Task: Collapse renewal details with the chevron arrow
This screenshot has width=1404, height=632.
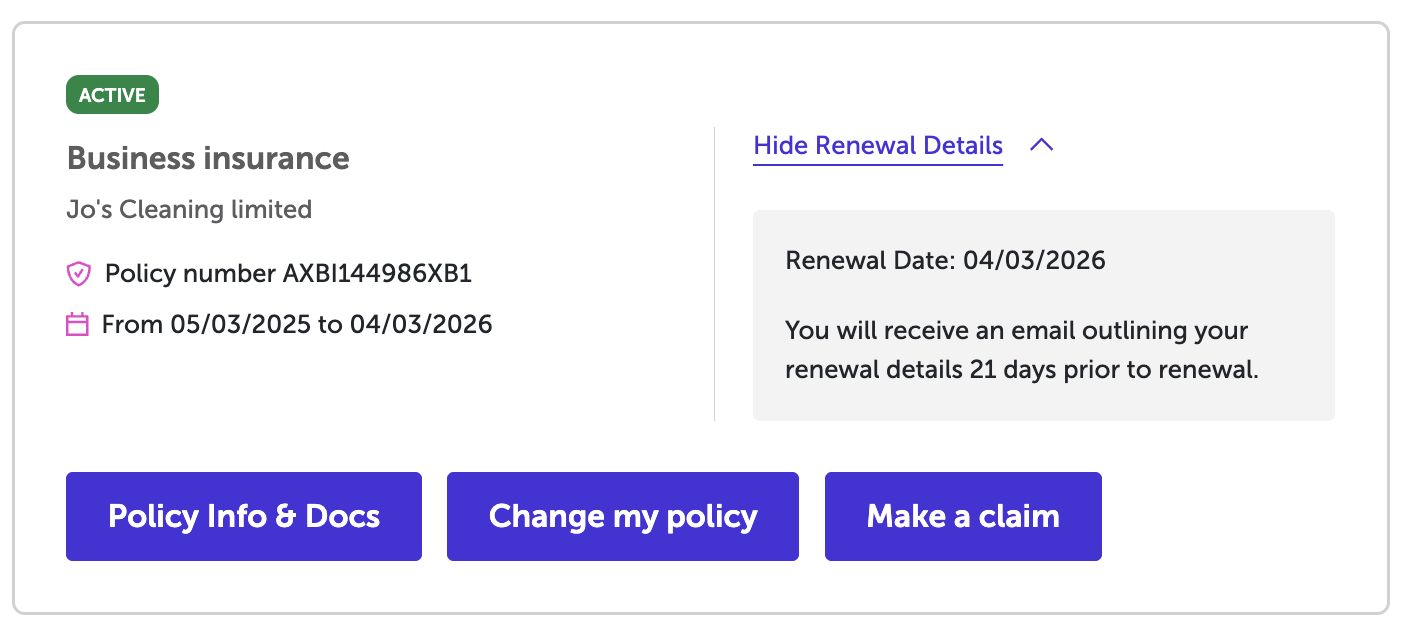Action: (x=1041, y=145)
